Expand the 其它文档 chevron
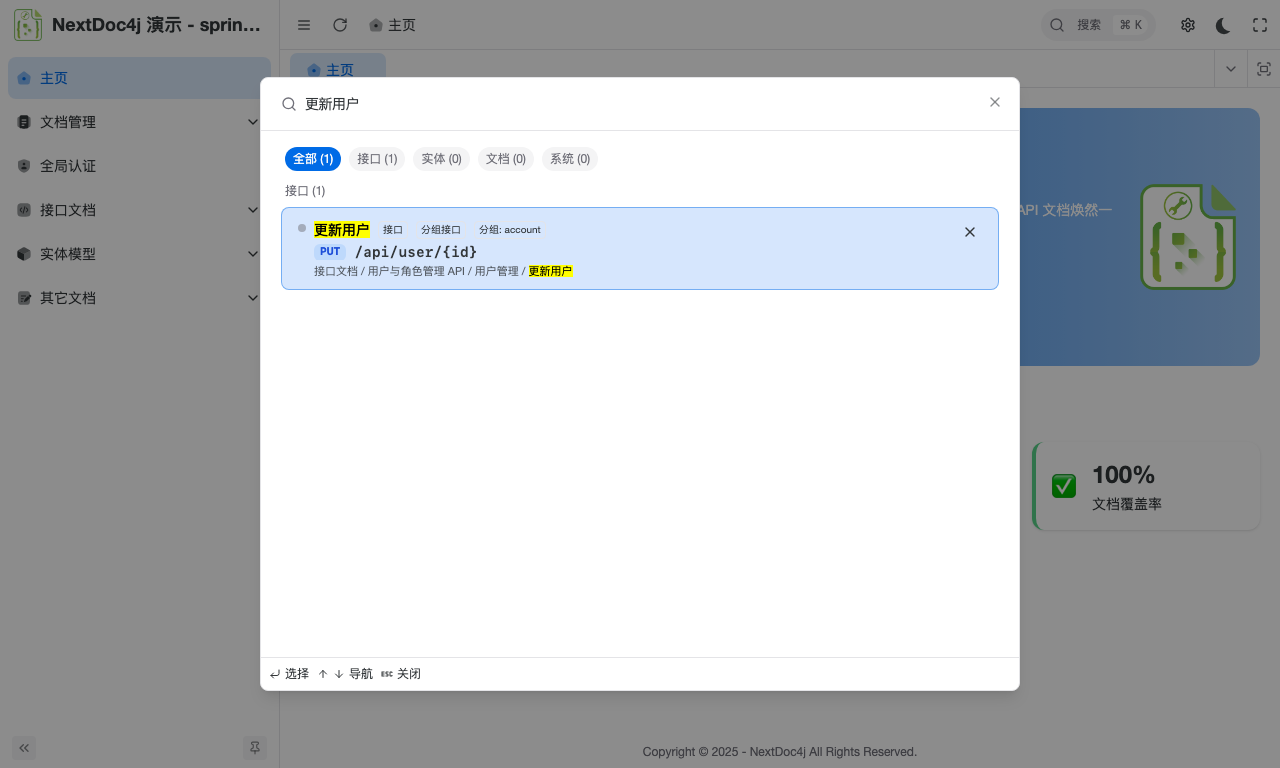 (x=253, y=298)
